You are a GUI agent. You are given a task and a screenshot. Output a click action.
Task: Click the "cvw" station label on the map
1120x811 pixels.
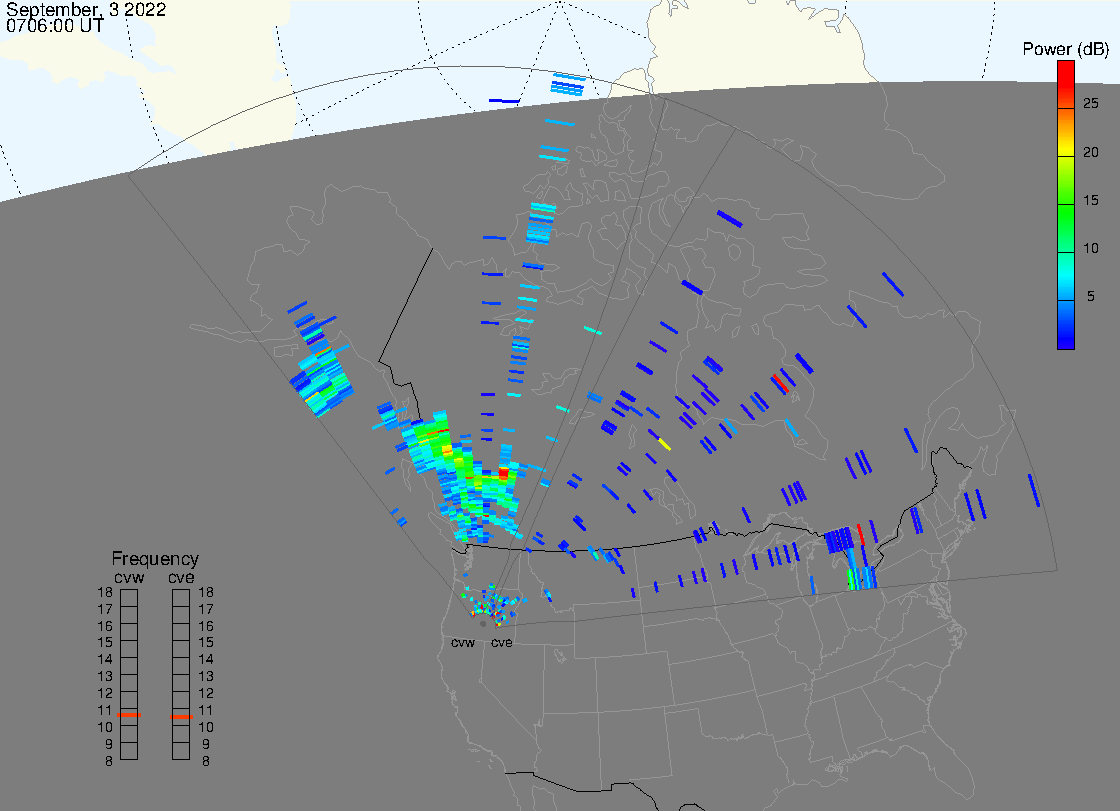(463, 643)
